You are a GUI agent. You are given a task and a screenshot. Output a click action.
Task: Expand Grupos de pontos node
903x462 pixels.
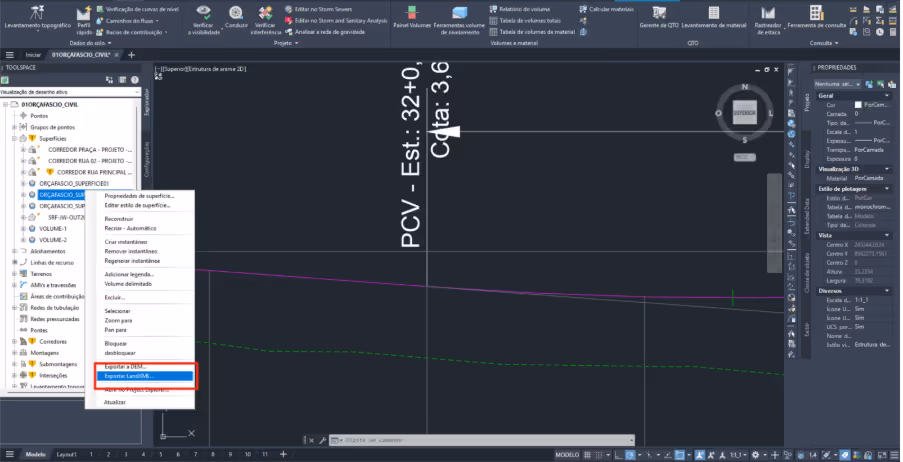pos(15,127)
